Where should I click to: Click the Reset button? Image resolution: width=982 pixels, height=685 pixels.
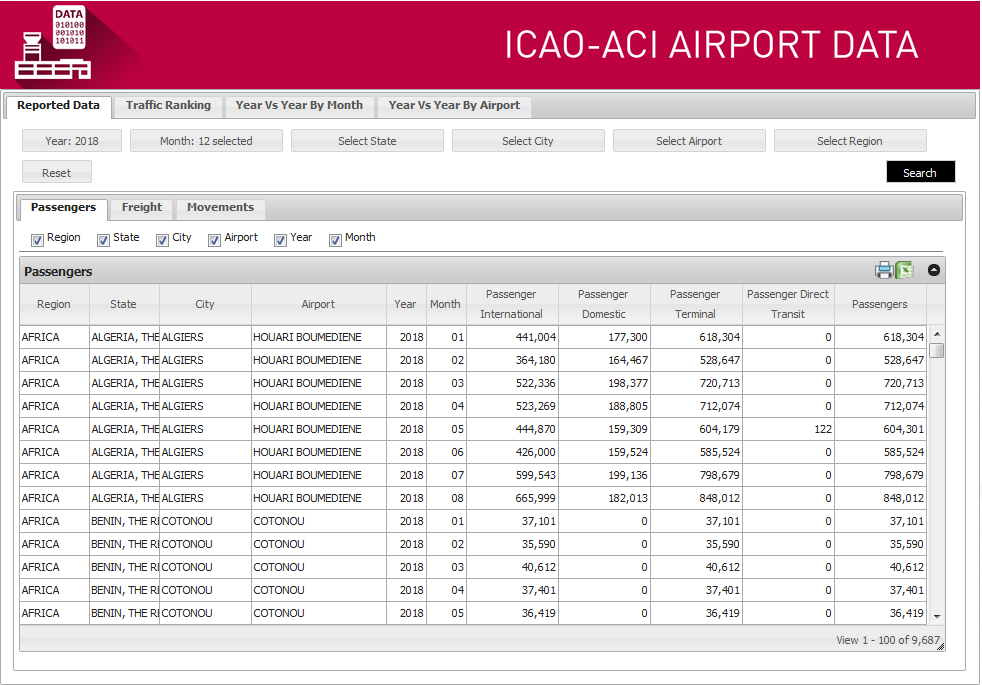tap(56, 172)
